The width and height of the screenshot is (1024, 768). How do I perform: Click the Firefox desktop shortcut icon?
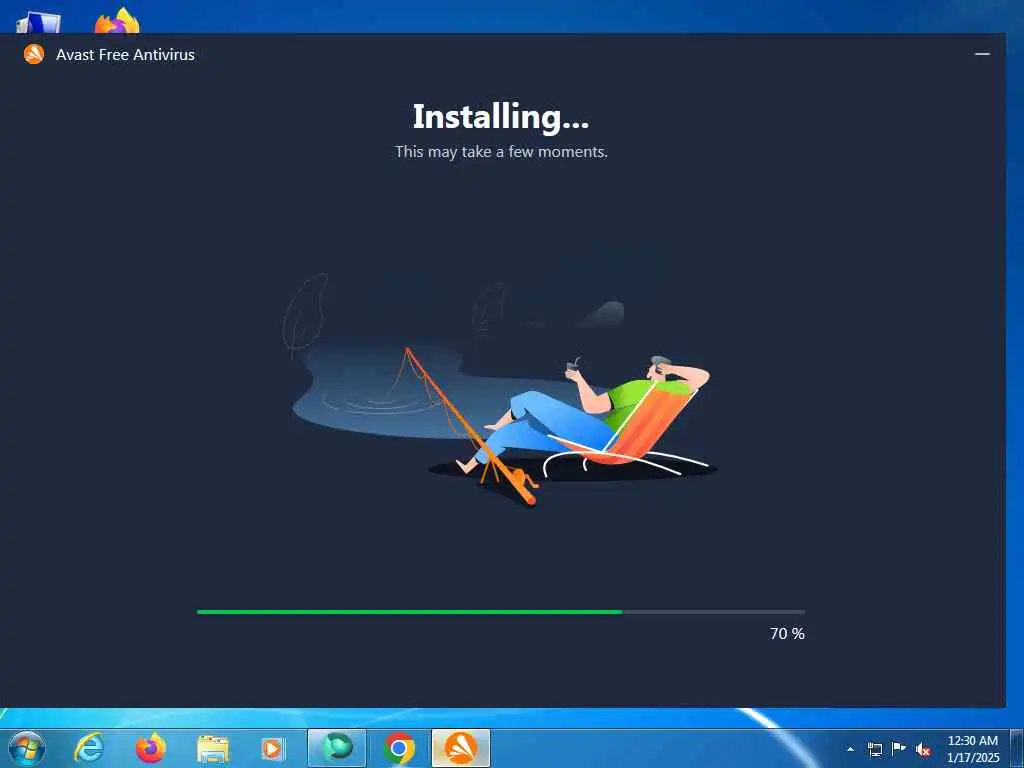tap(118, 20)
